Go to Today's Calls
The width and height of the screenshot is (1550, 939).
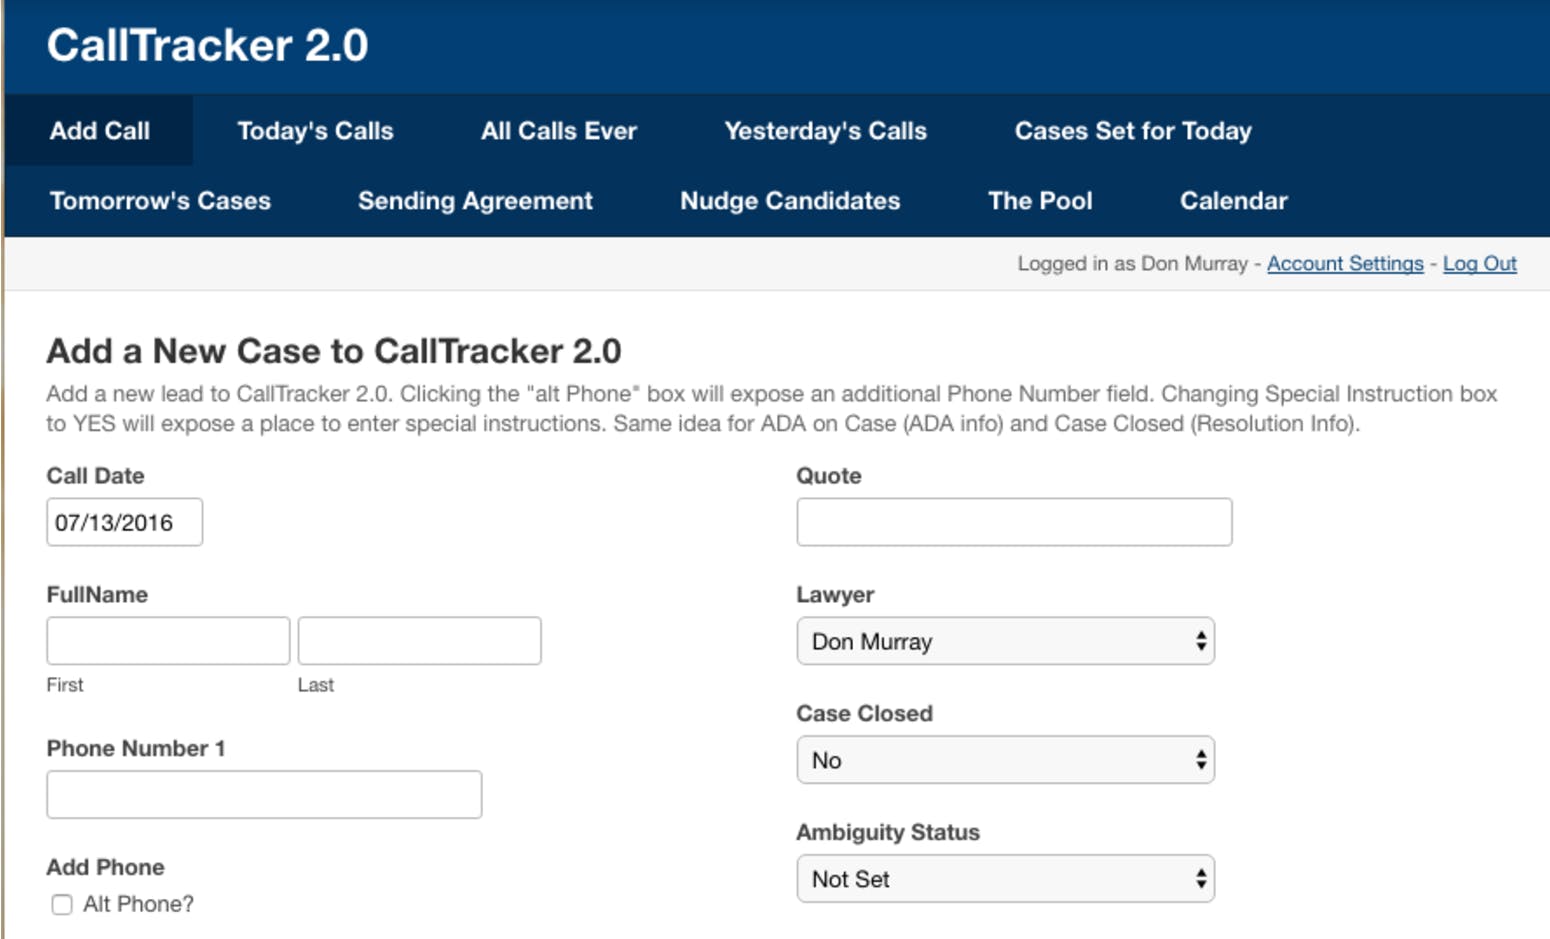point(315,130)
